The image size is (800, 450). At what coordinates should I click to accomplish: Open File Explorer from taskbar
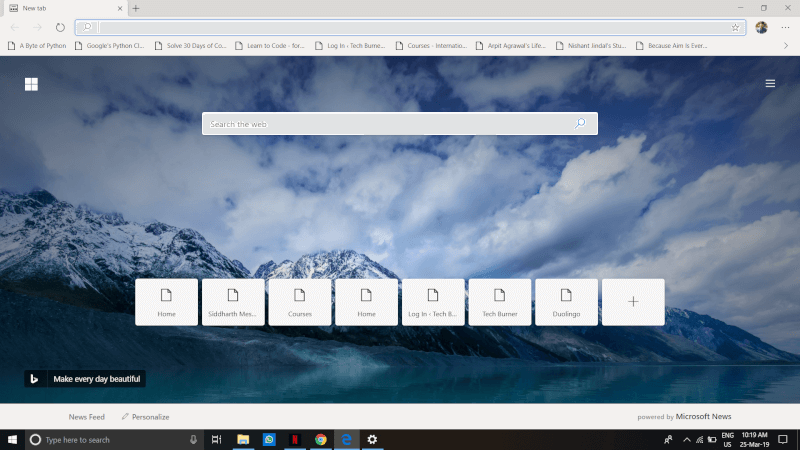click(x=243, y=440)
